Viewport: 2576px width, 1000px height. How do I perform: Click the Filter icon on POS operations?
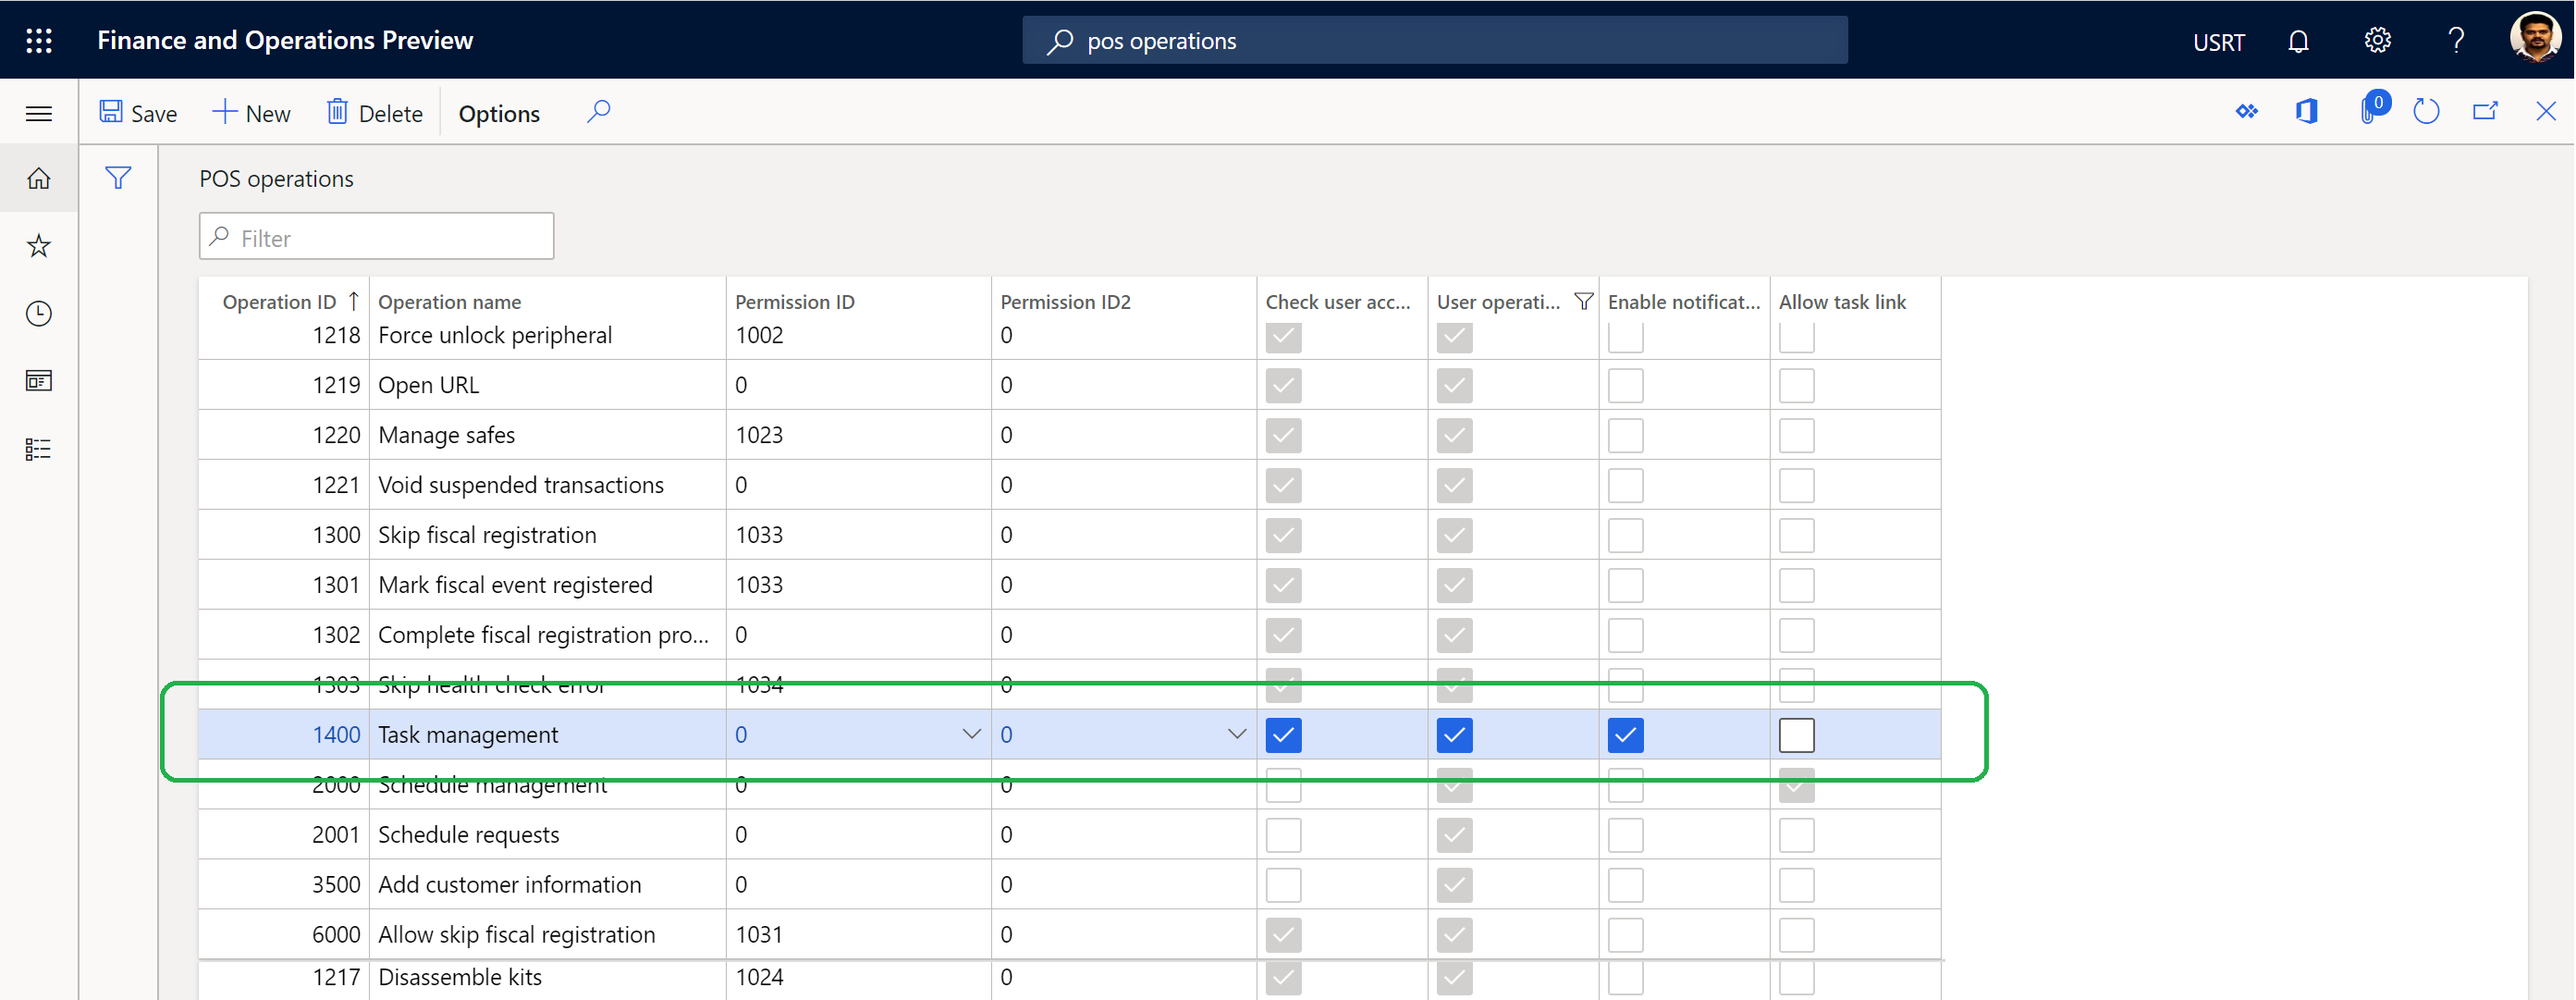click(118, 176)
